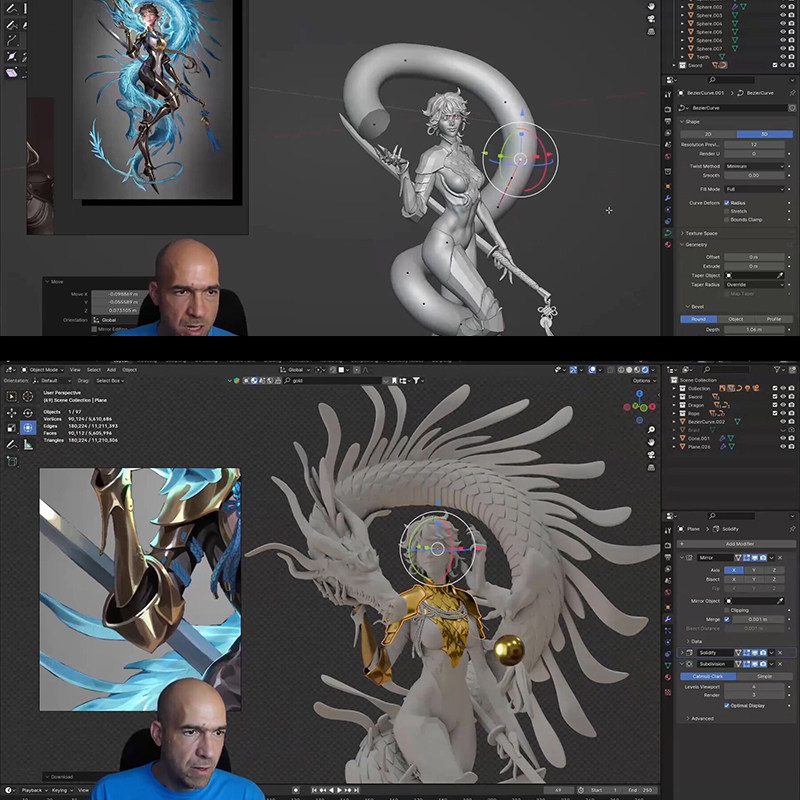Enable Y axis in Mirror modifier Axis row
This screenshot has height=800, width=800.
tap(754, 570)
